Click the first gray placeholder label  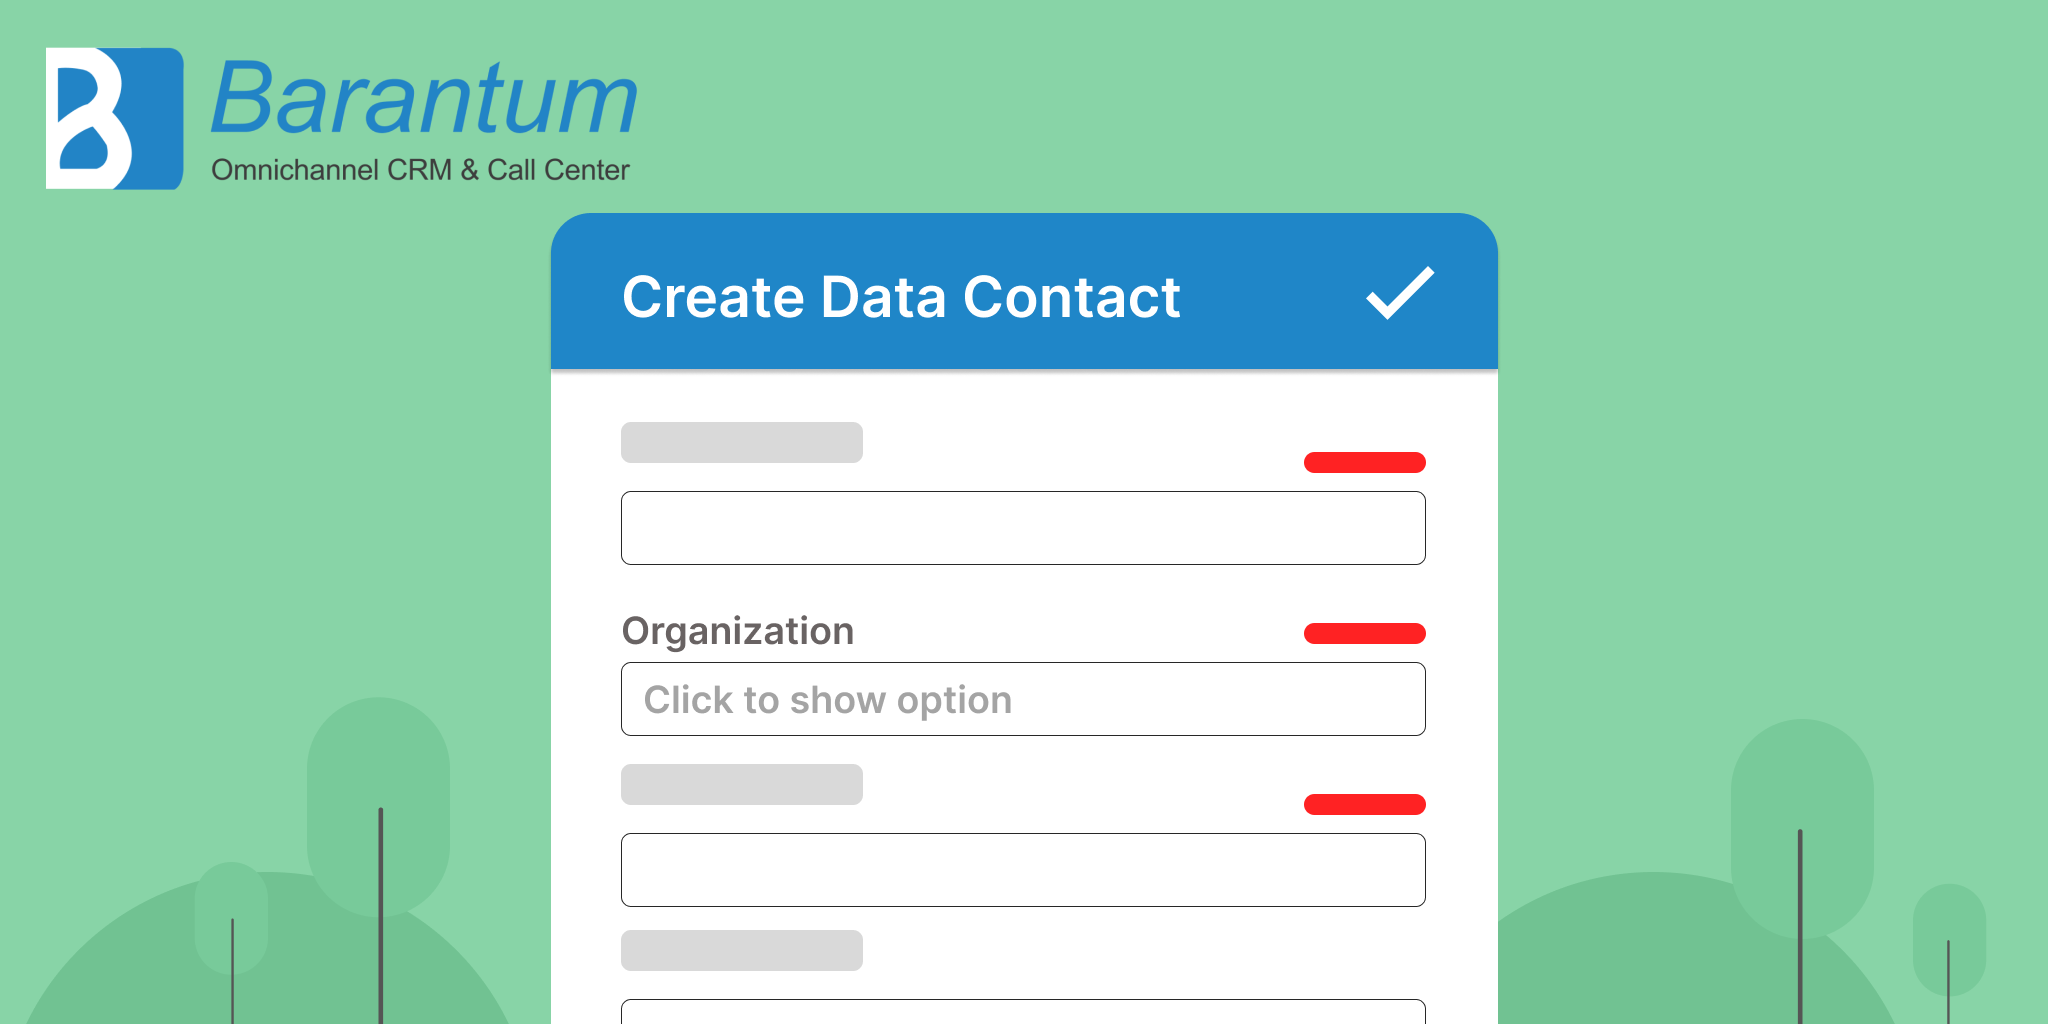pyautogui.click(x=742, y=442)
